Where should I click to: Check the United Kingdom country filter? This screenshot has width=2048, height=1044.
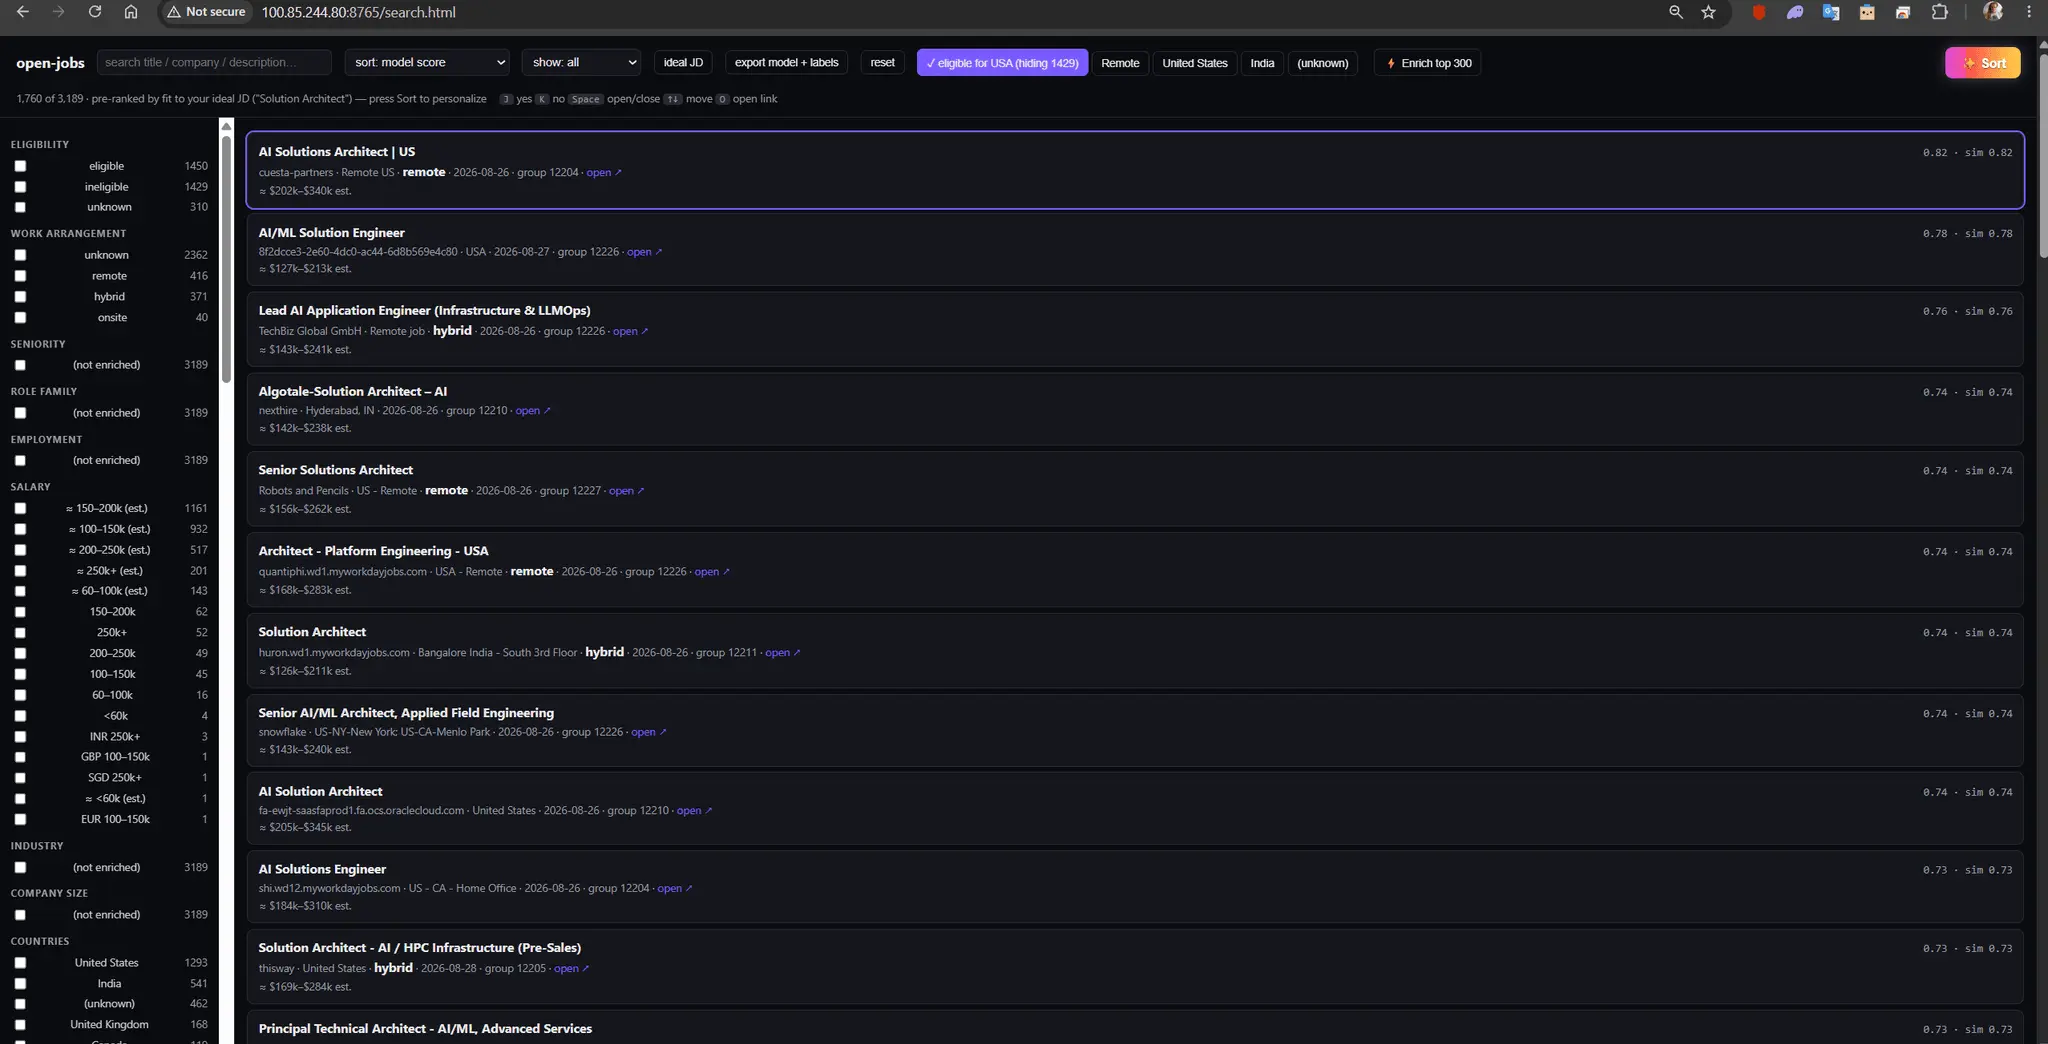click(20, 1025)
